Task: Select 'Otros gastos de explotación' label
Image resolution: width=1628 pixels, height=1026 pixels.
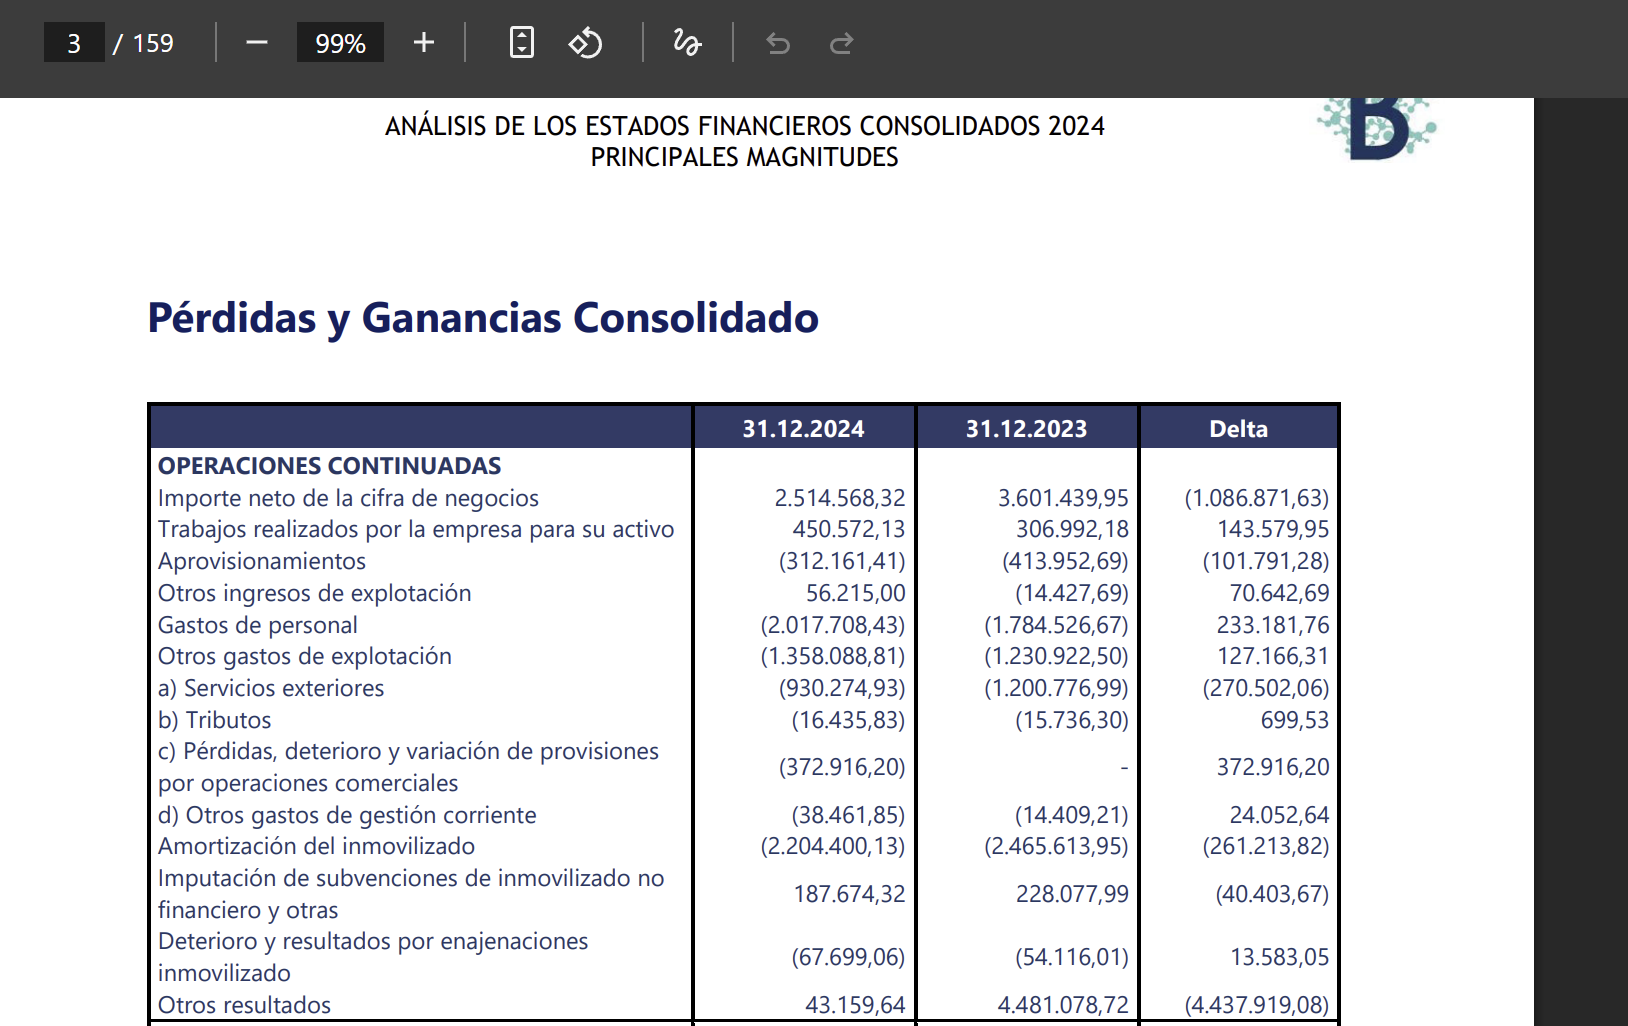Action: (x=305, y=656)
